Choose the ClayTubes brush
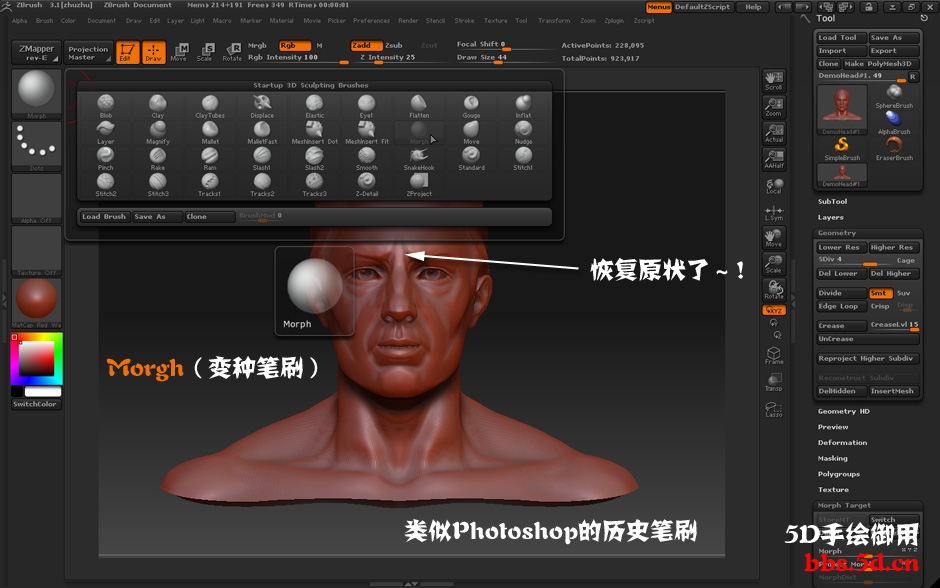940x588 pixels. (210, 106)
